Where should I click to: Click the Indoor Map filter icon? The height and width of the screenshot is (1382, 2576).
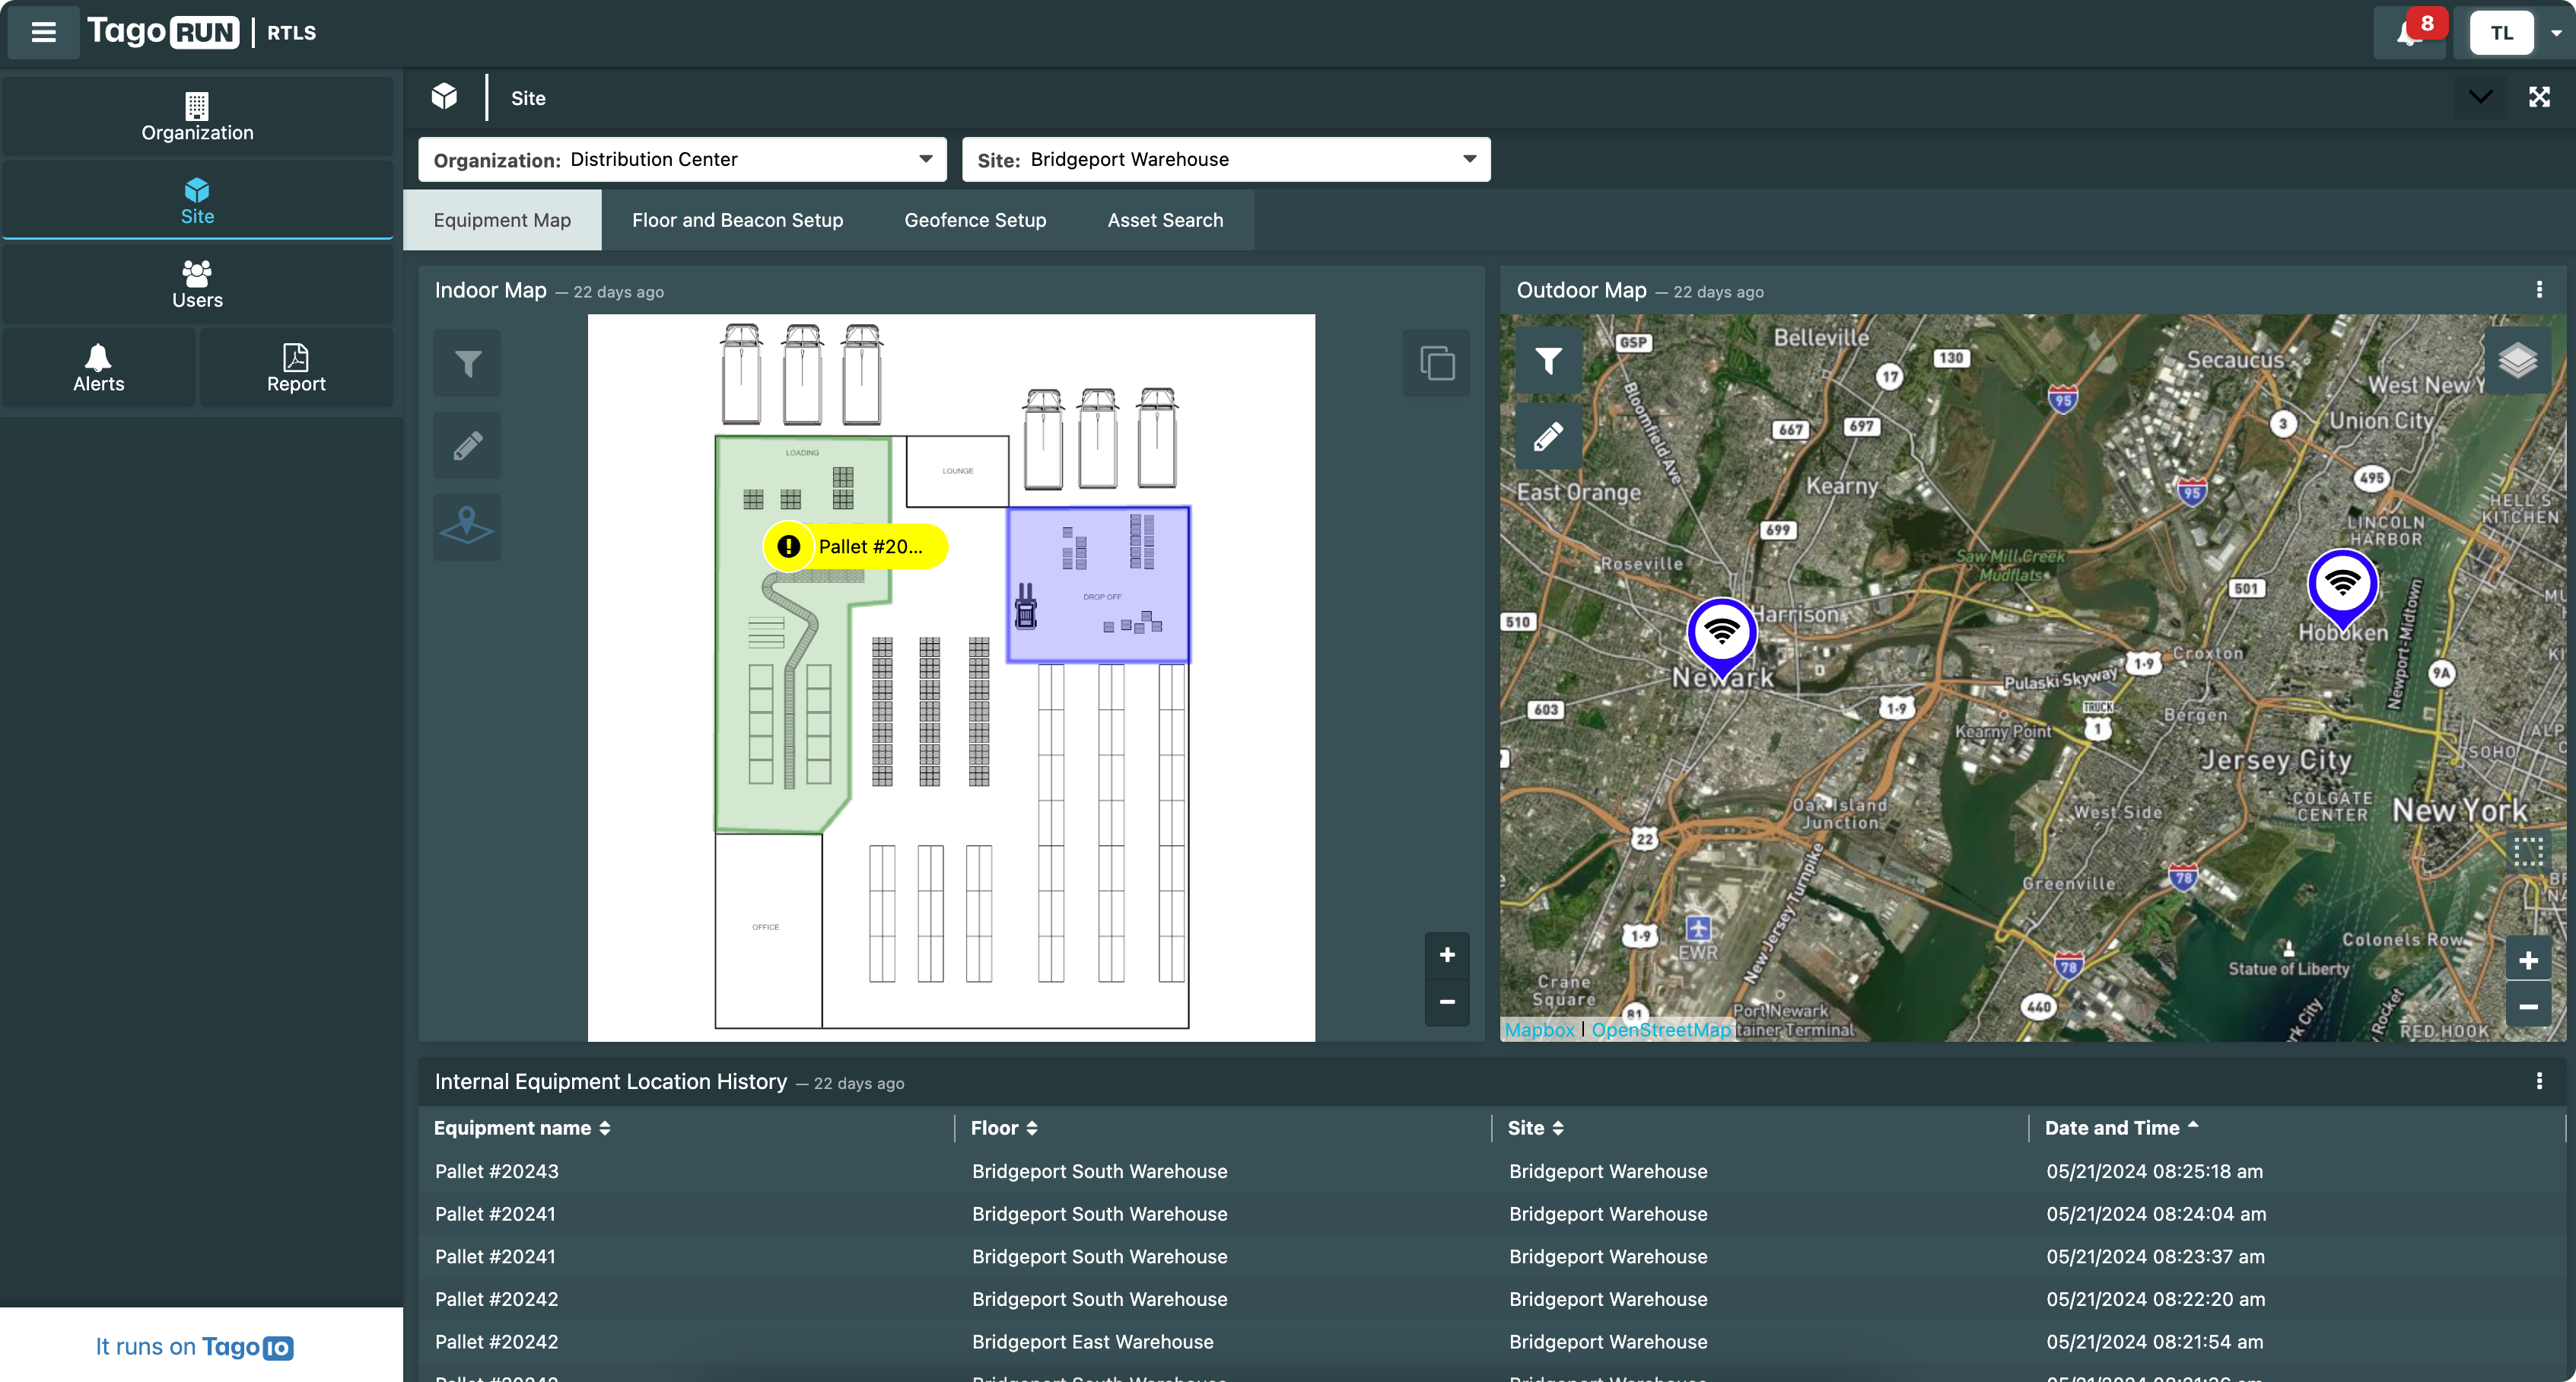(467, 363)
